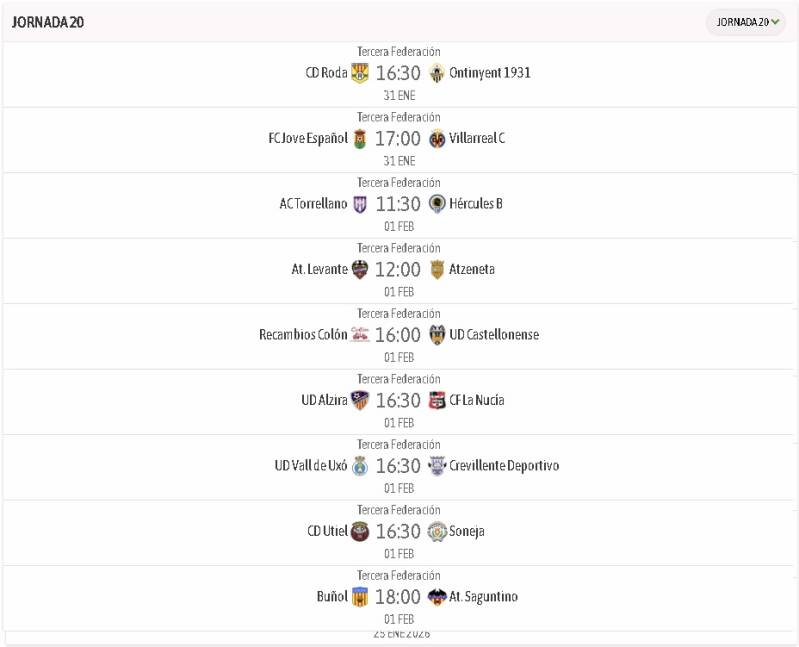Open the Recambios Colón team link

(303, 335)
